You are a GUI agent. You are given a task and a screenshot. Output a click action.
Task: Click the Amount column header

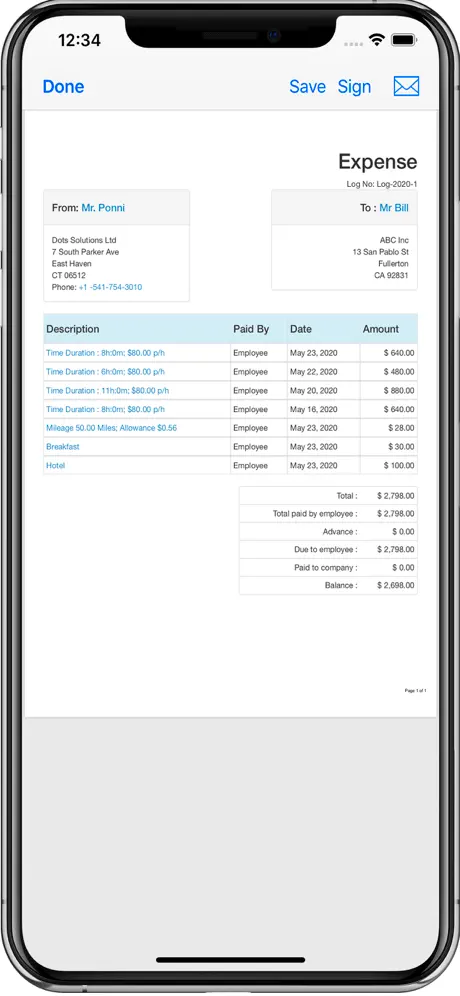pos(381,329)
